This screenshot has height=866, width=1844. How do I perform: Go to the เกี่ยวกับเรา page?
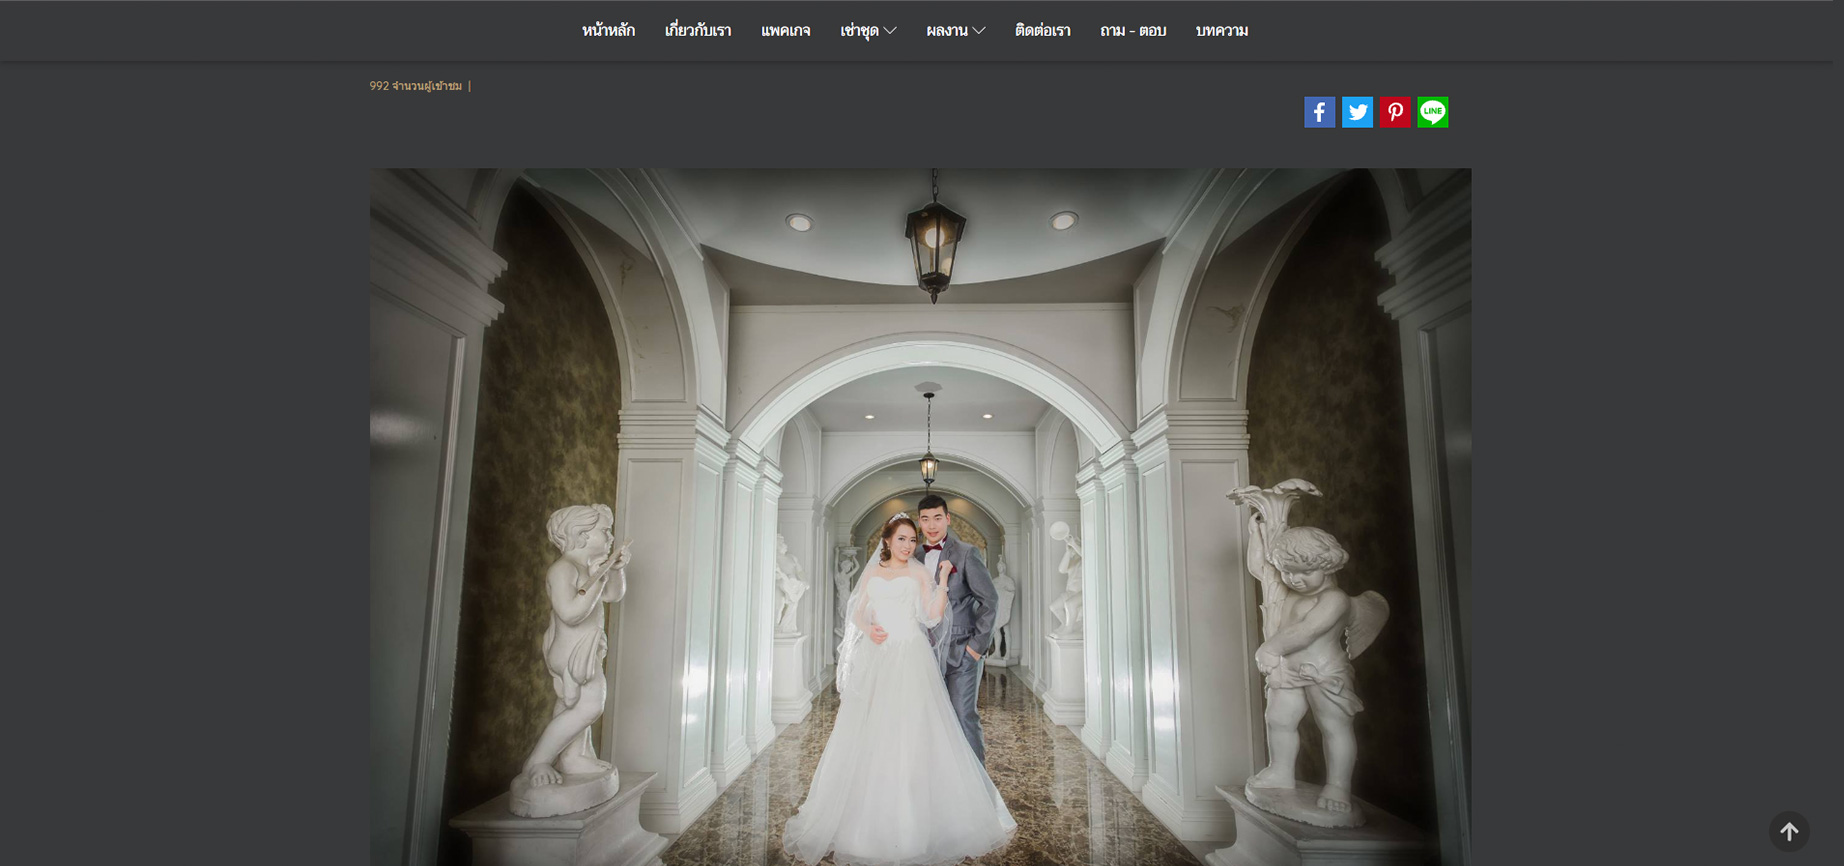(x=698, y=31)
